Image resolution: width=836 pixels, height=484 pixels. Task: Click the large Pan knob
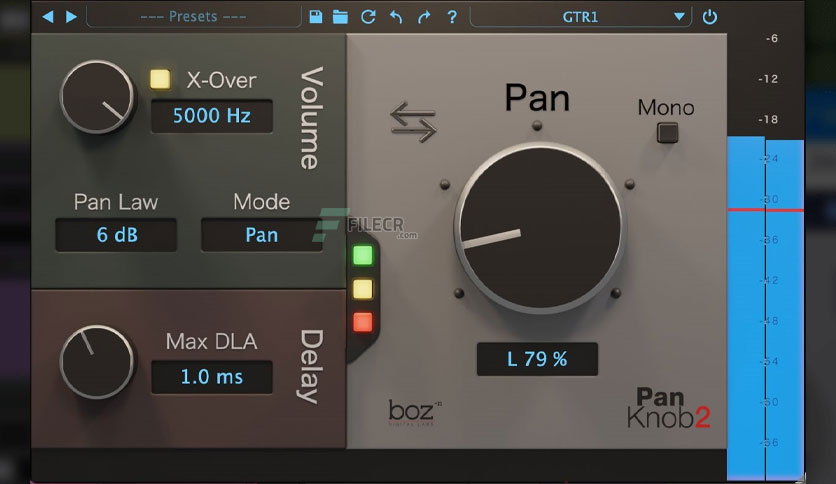(x=540, y=228)
